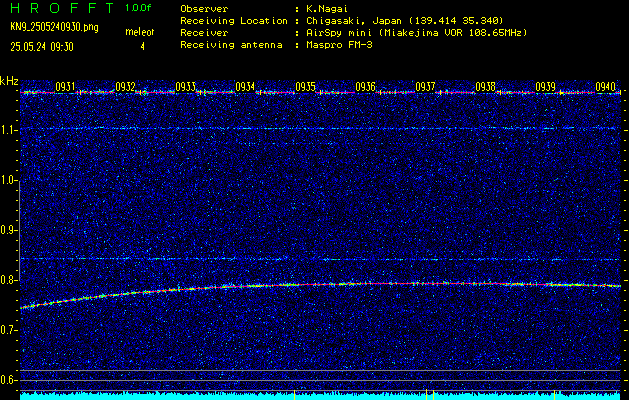Click the AirSpy mini receiver text
The image size is (629, 400).
click(x=416, y=32)
